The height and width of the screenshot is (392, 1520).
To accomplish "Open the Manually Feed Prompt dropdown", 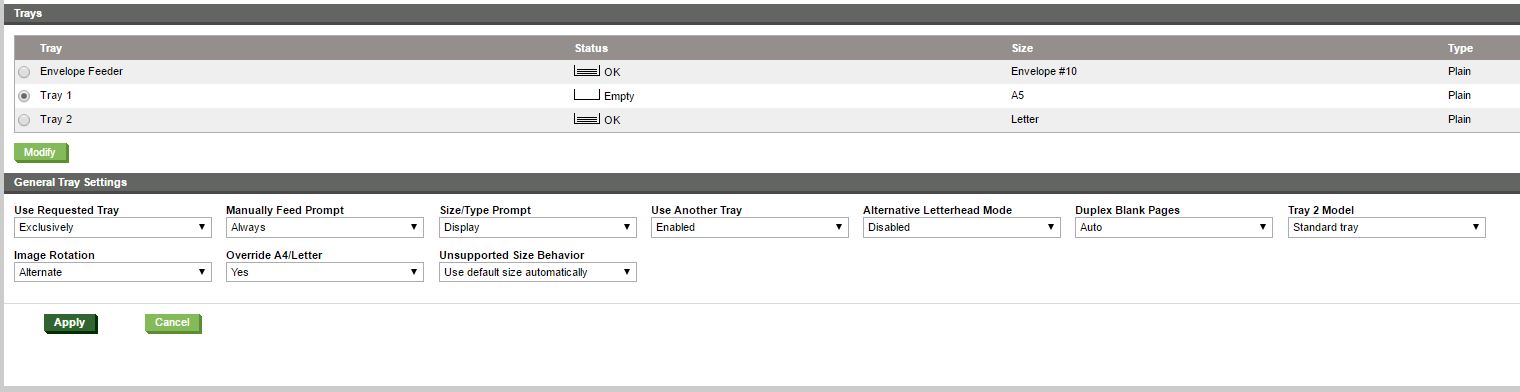I will pyautogui.click(x=325, y=227).
